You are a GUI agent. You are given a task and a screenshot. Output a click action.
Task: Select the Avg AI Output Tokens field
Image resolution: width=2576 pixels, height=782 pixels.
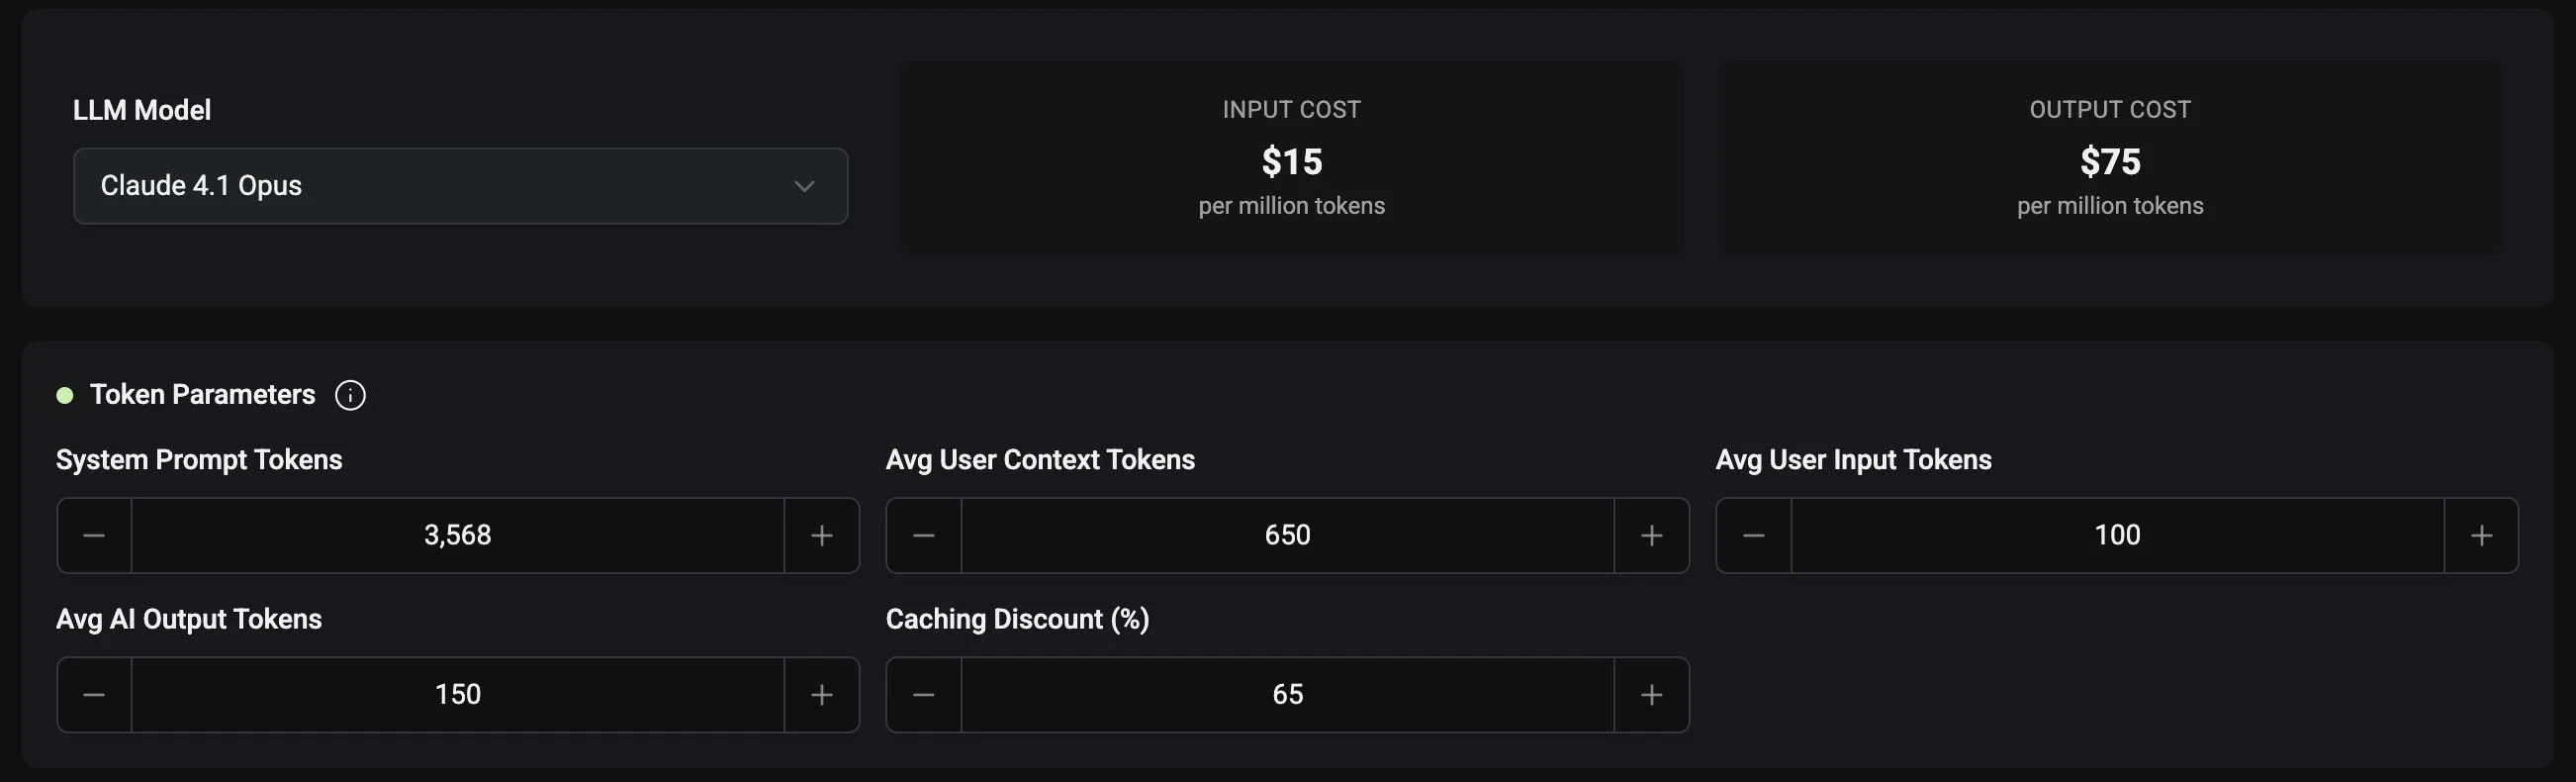pyautogui.click(x=458, y=695)
